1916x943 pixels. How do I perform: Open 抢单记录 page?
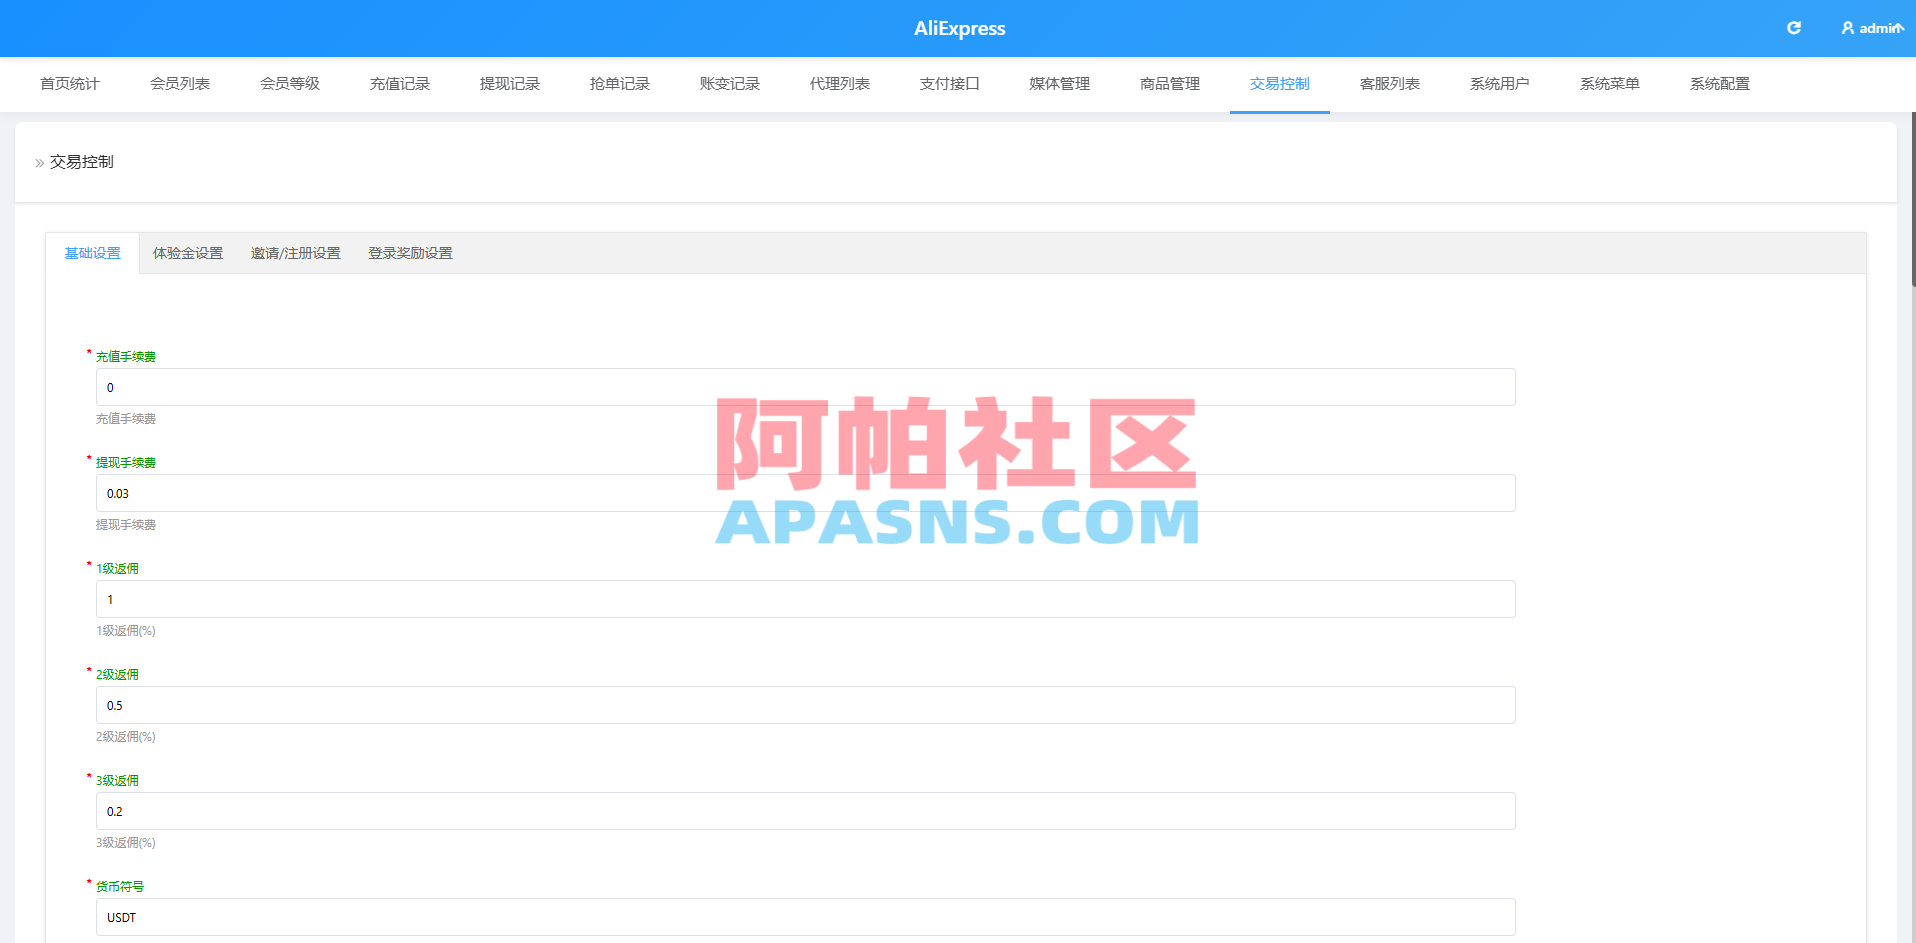620,84
